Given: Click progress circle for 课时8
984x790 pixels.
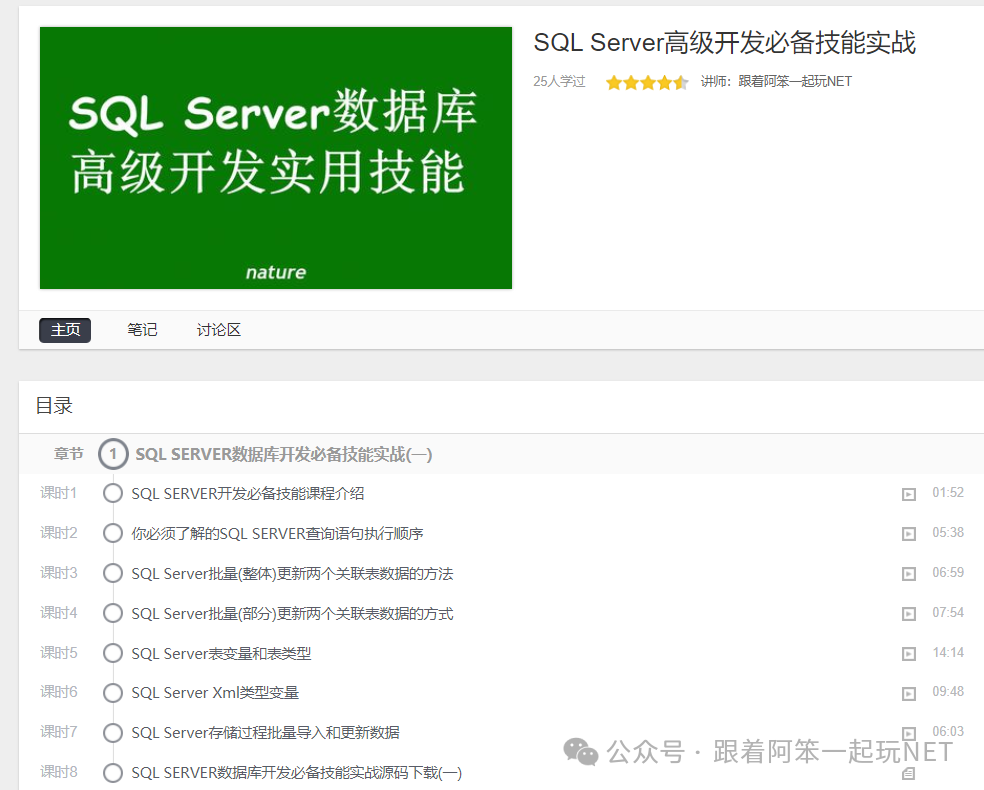Looking at the screenshot, I should click(113, 772).
